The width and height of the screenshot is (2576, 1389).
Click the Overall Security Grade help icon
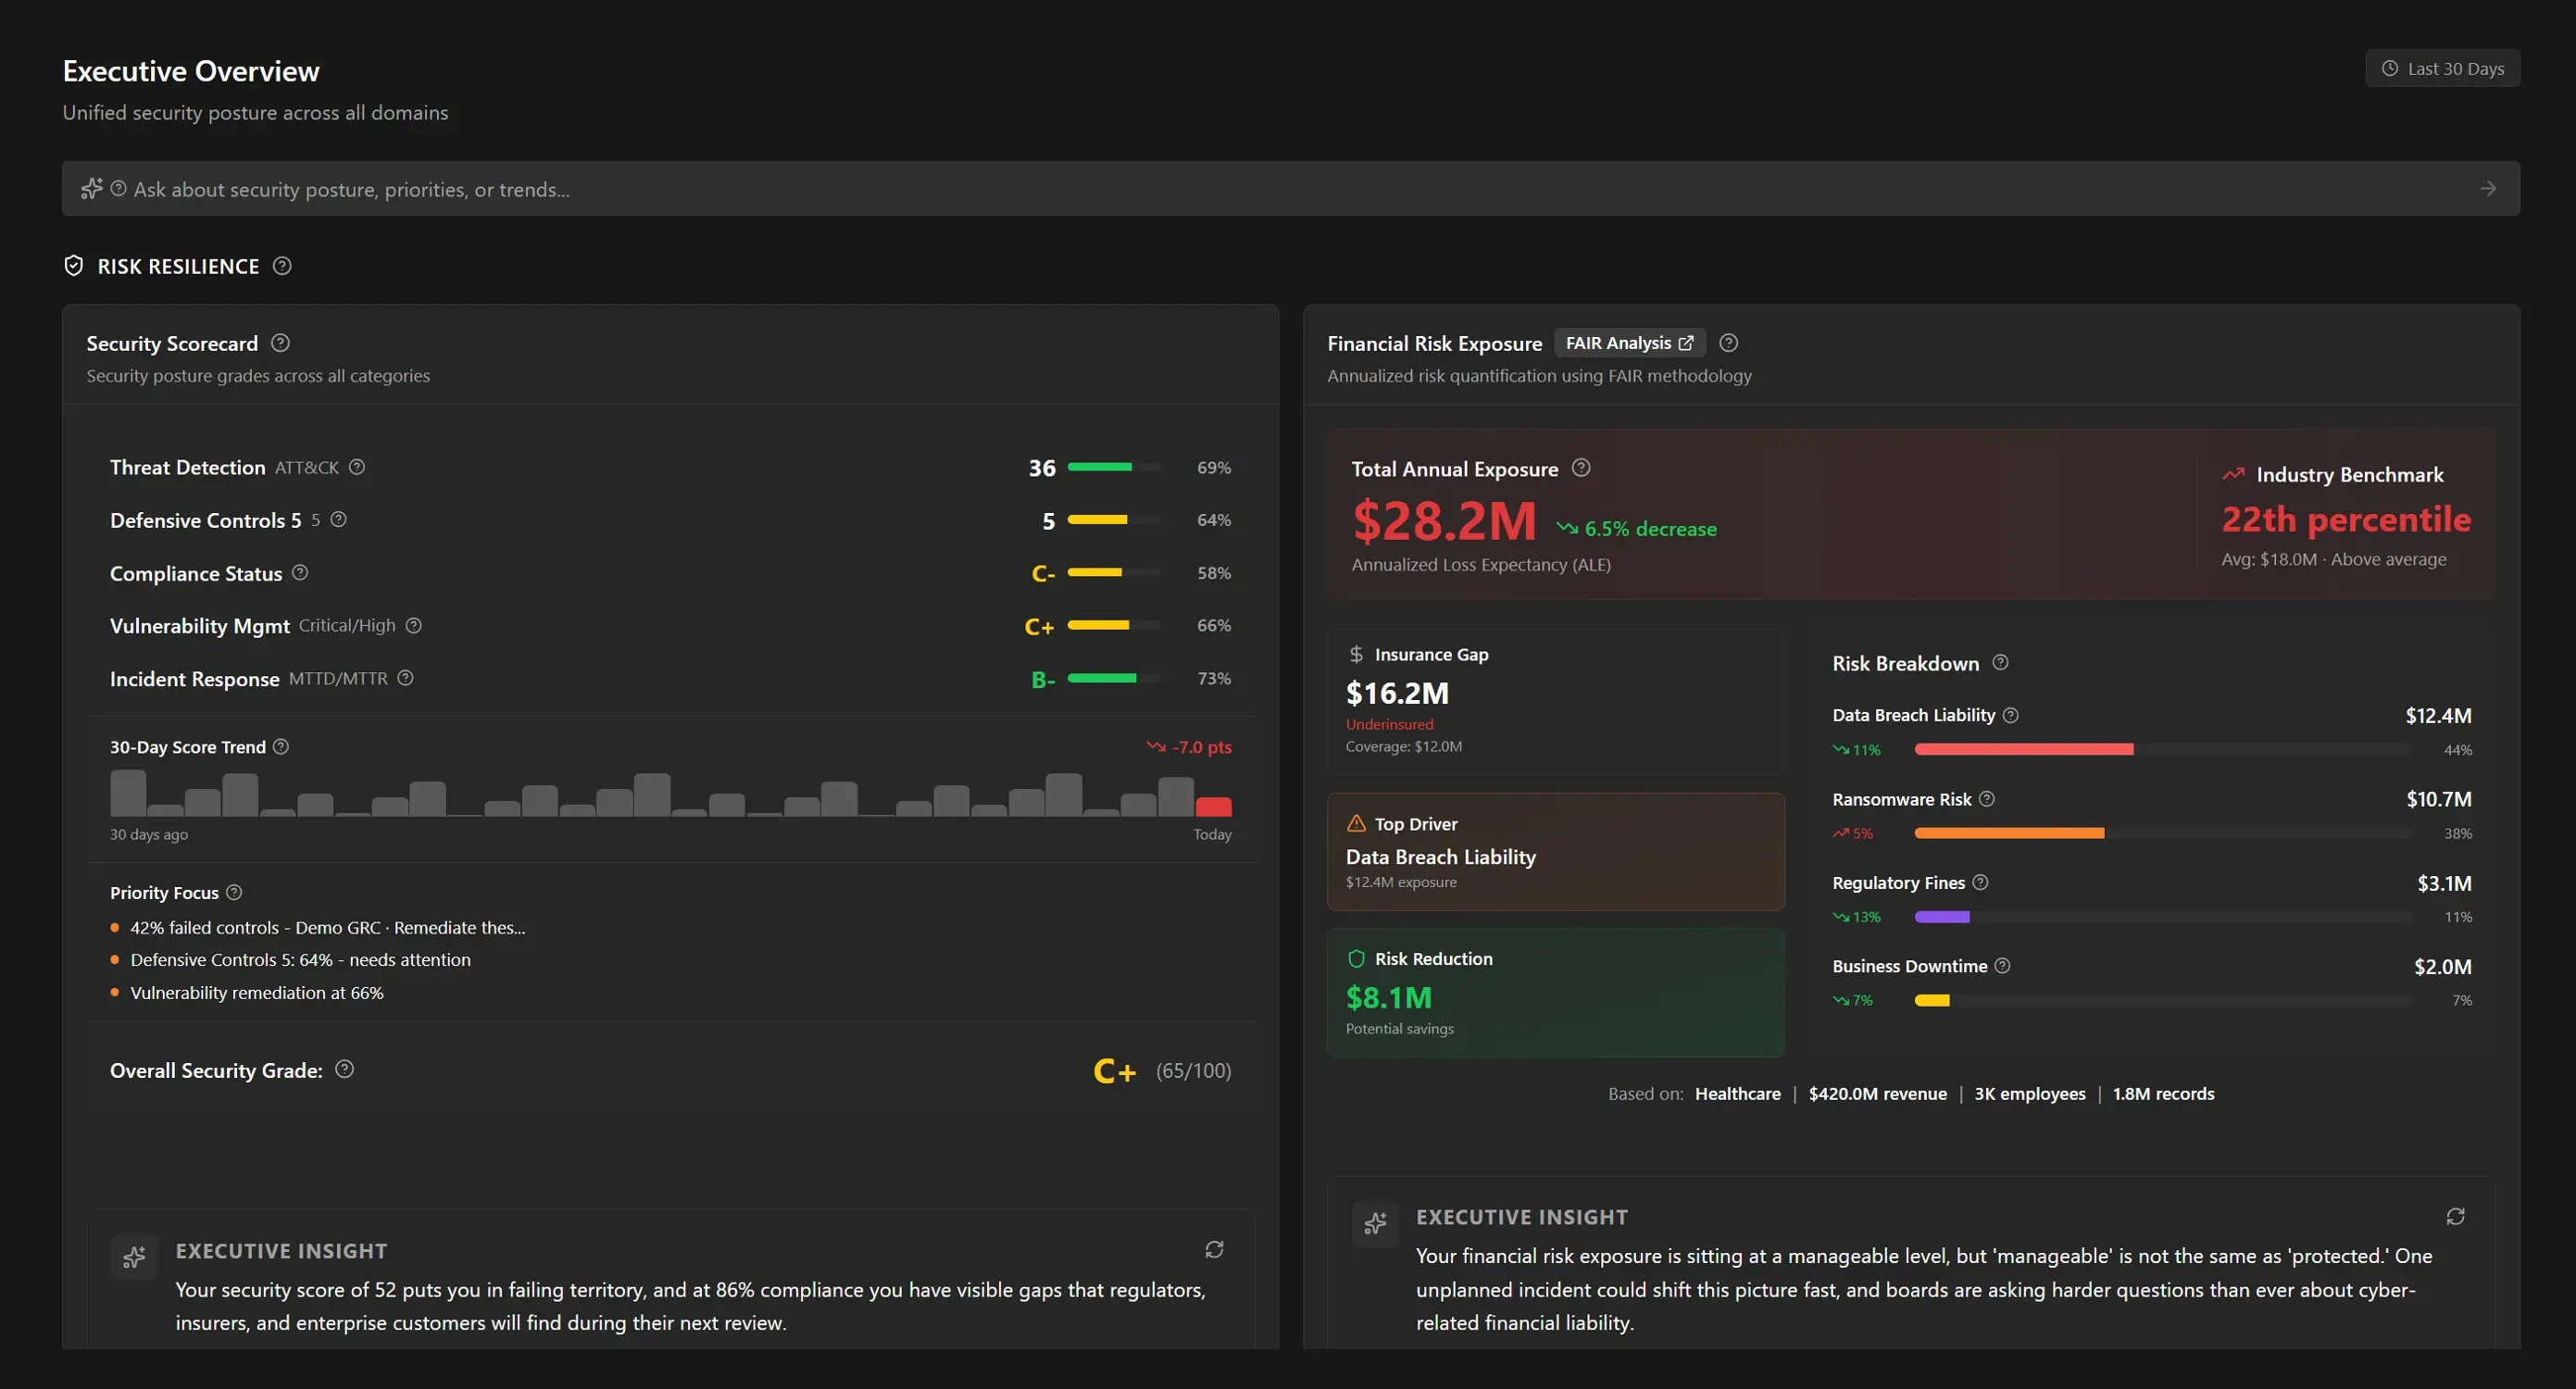pos(344,1069)
